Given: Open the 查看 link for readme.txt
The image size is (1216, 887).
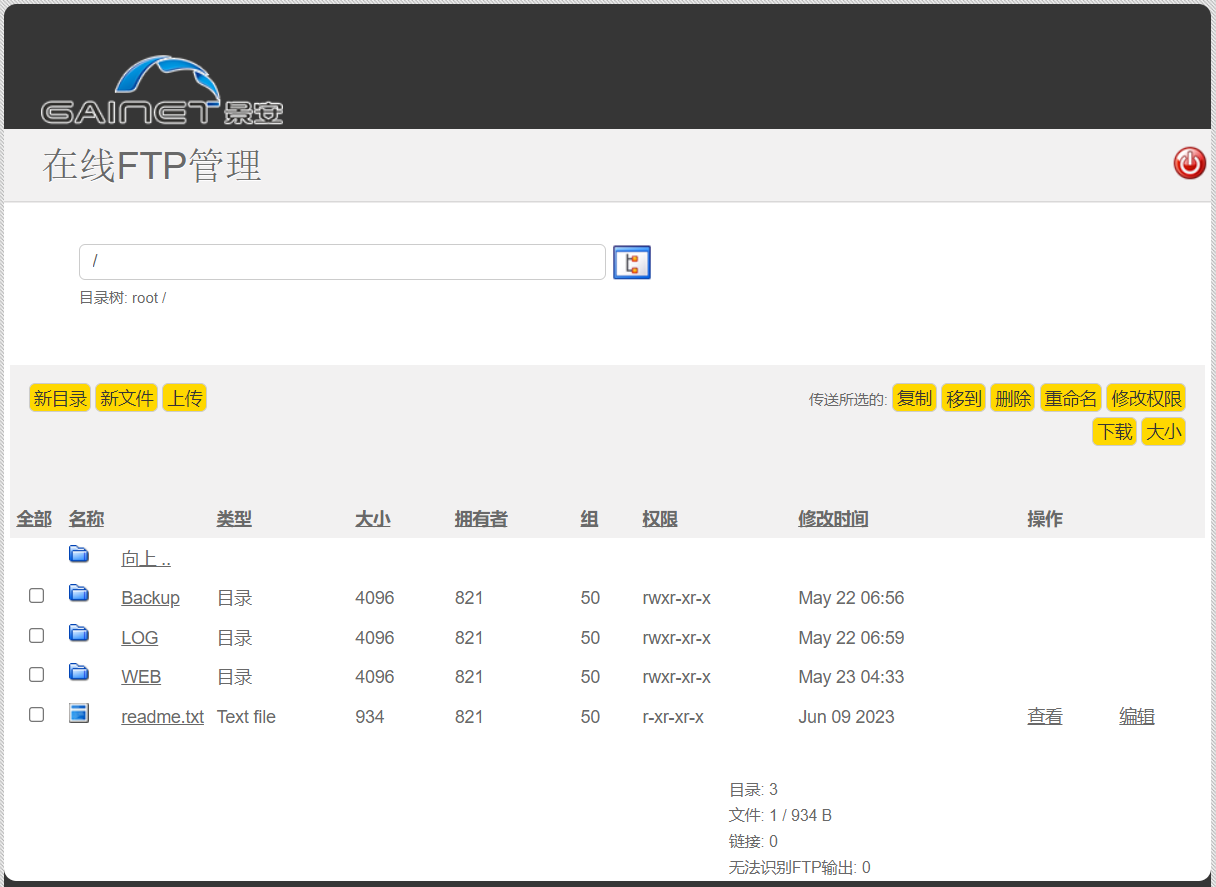Looking at the screenshot, I should coord(1044,717).
